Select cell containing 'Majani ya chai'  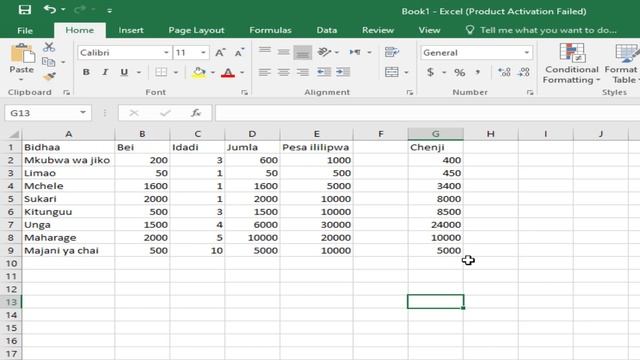click(x=68, y=250)
